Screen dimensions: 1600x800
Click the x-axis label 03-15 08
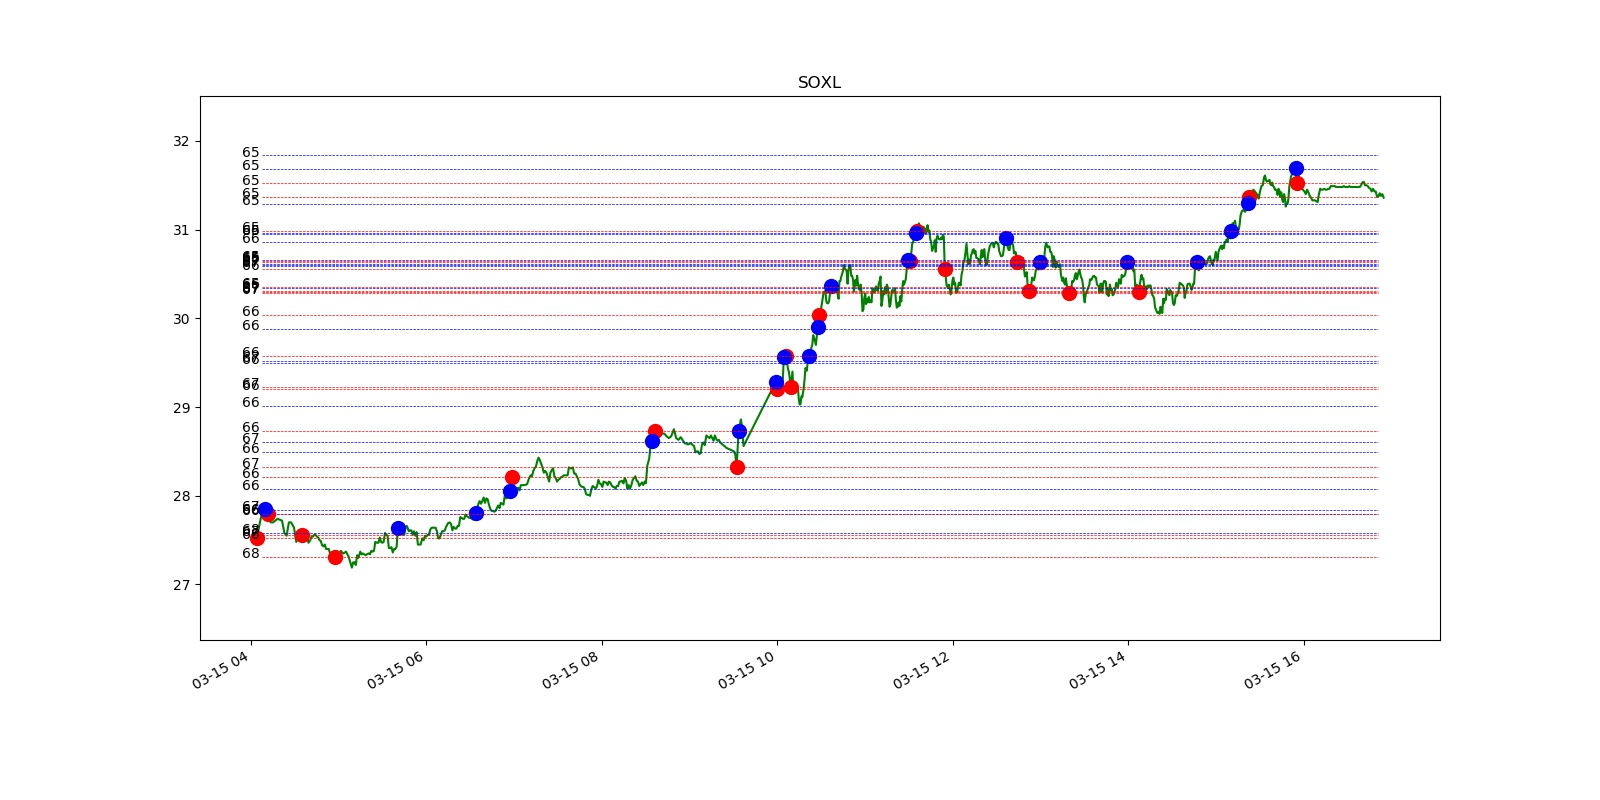click(x=572, y=669)
